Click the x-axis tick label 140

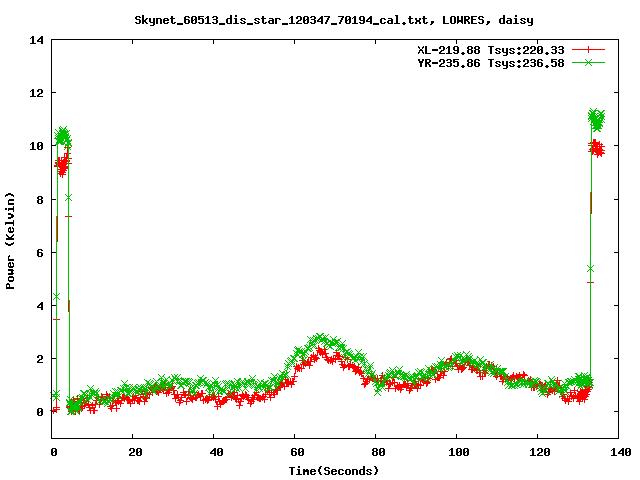621,452
